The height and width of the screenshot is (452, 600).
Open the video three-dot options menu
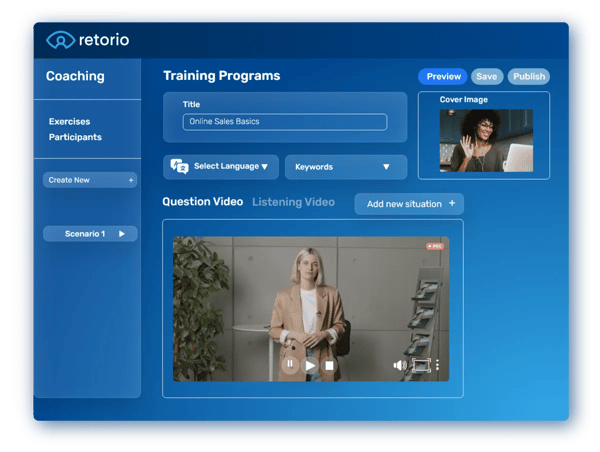pyautogui.click(x=437, y=365)
